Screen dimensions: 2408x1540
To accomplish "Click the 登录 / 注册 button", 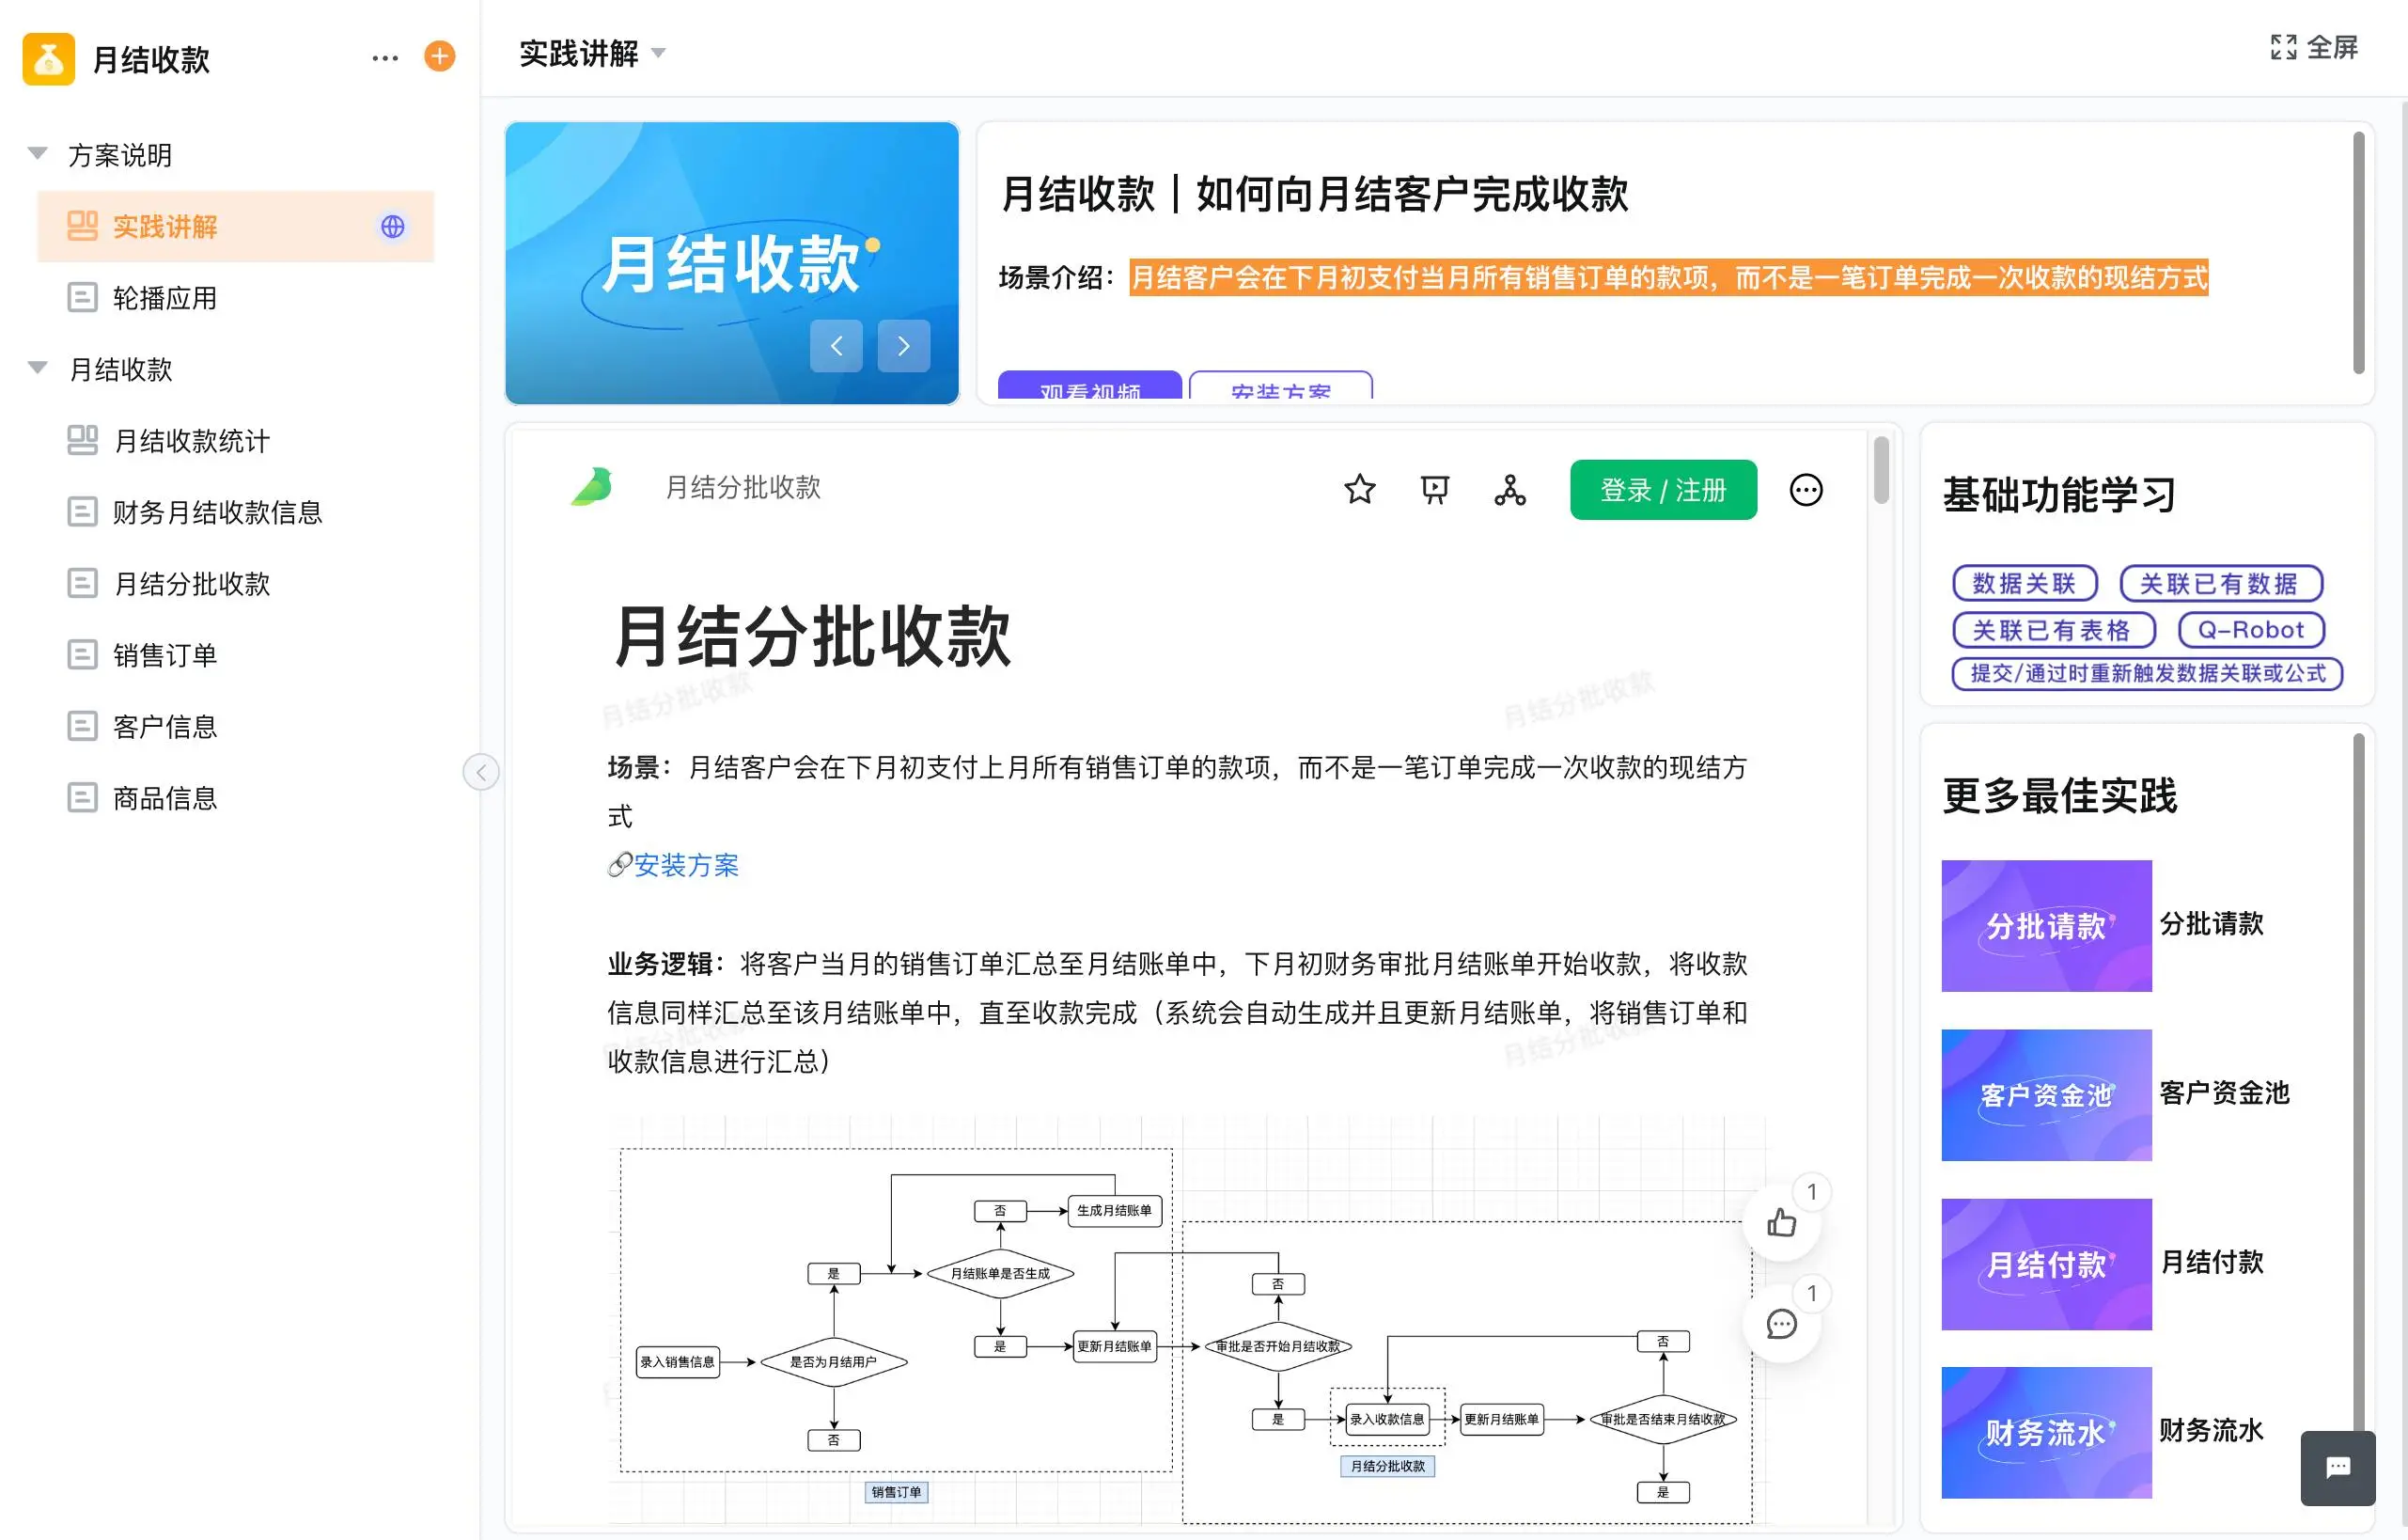I will [x=1662, y=490].
